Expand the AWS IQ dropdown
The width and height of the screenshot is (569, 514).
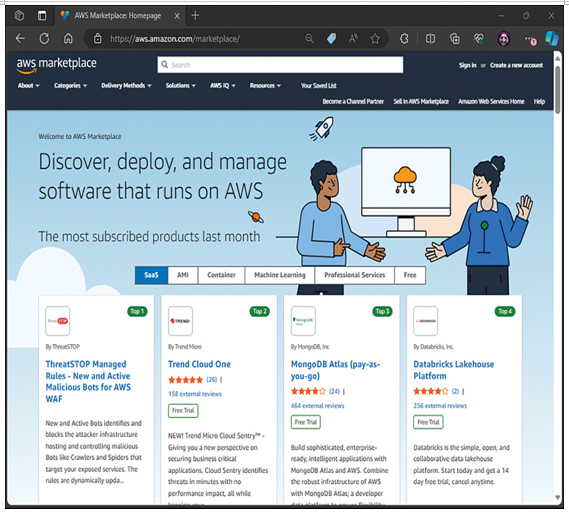[223, 86]
